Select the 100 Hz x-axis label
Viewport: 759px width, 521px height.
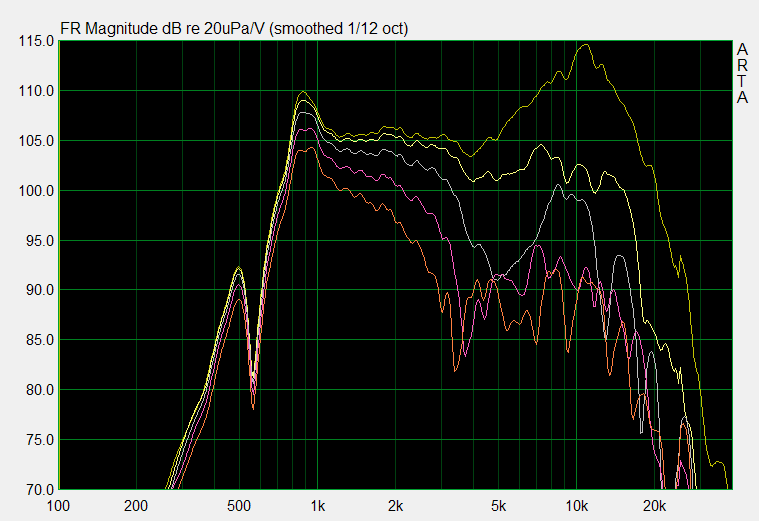58,506
